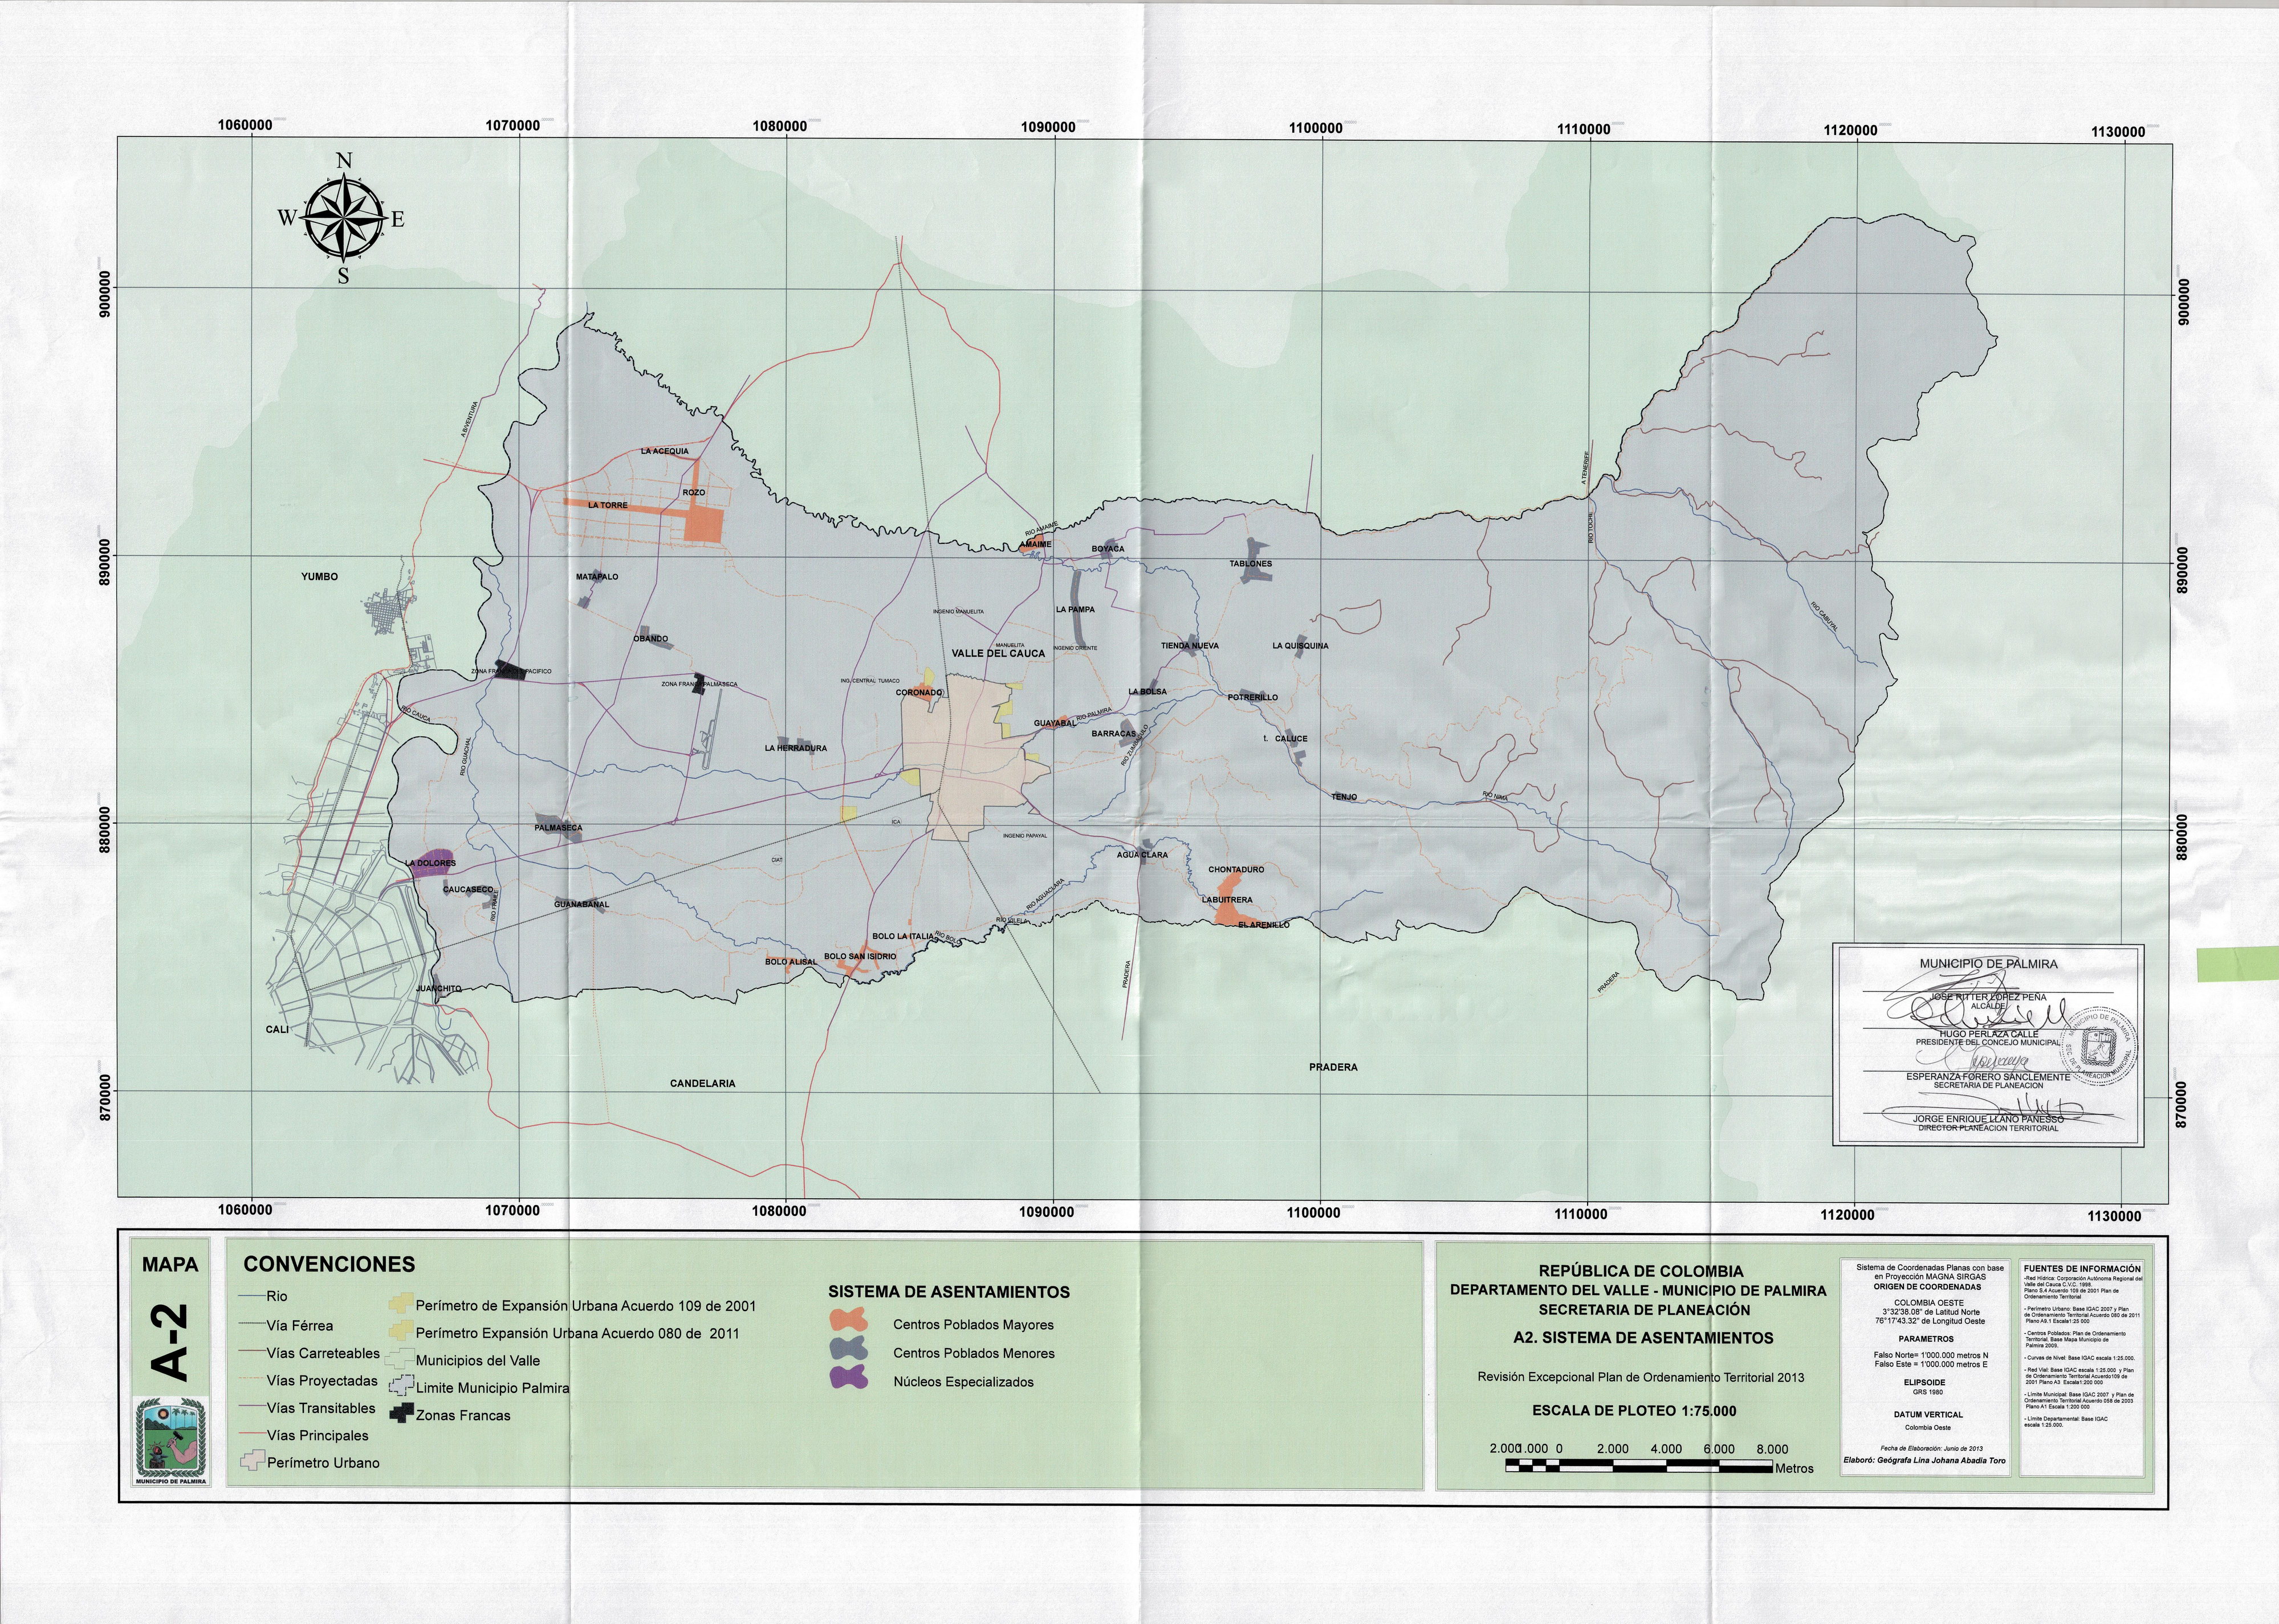Click the MATAPALO label

tap(597, 577)
